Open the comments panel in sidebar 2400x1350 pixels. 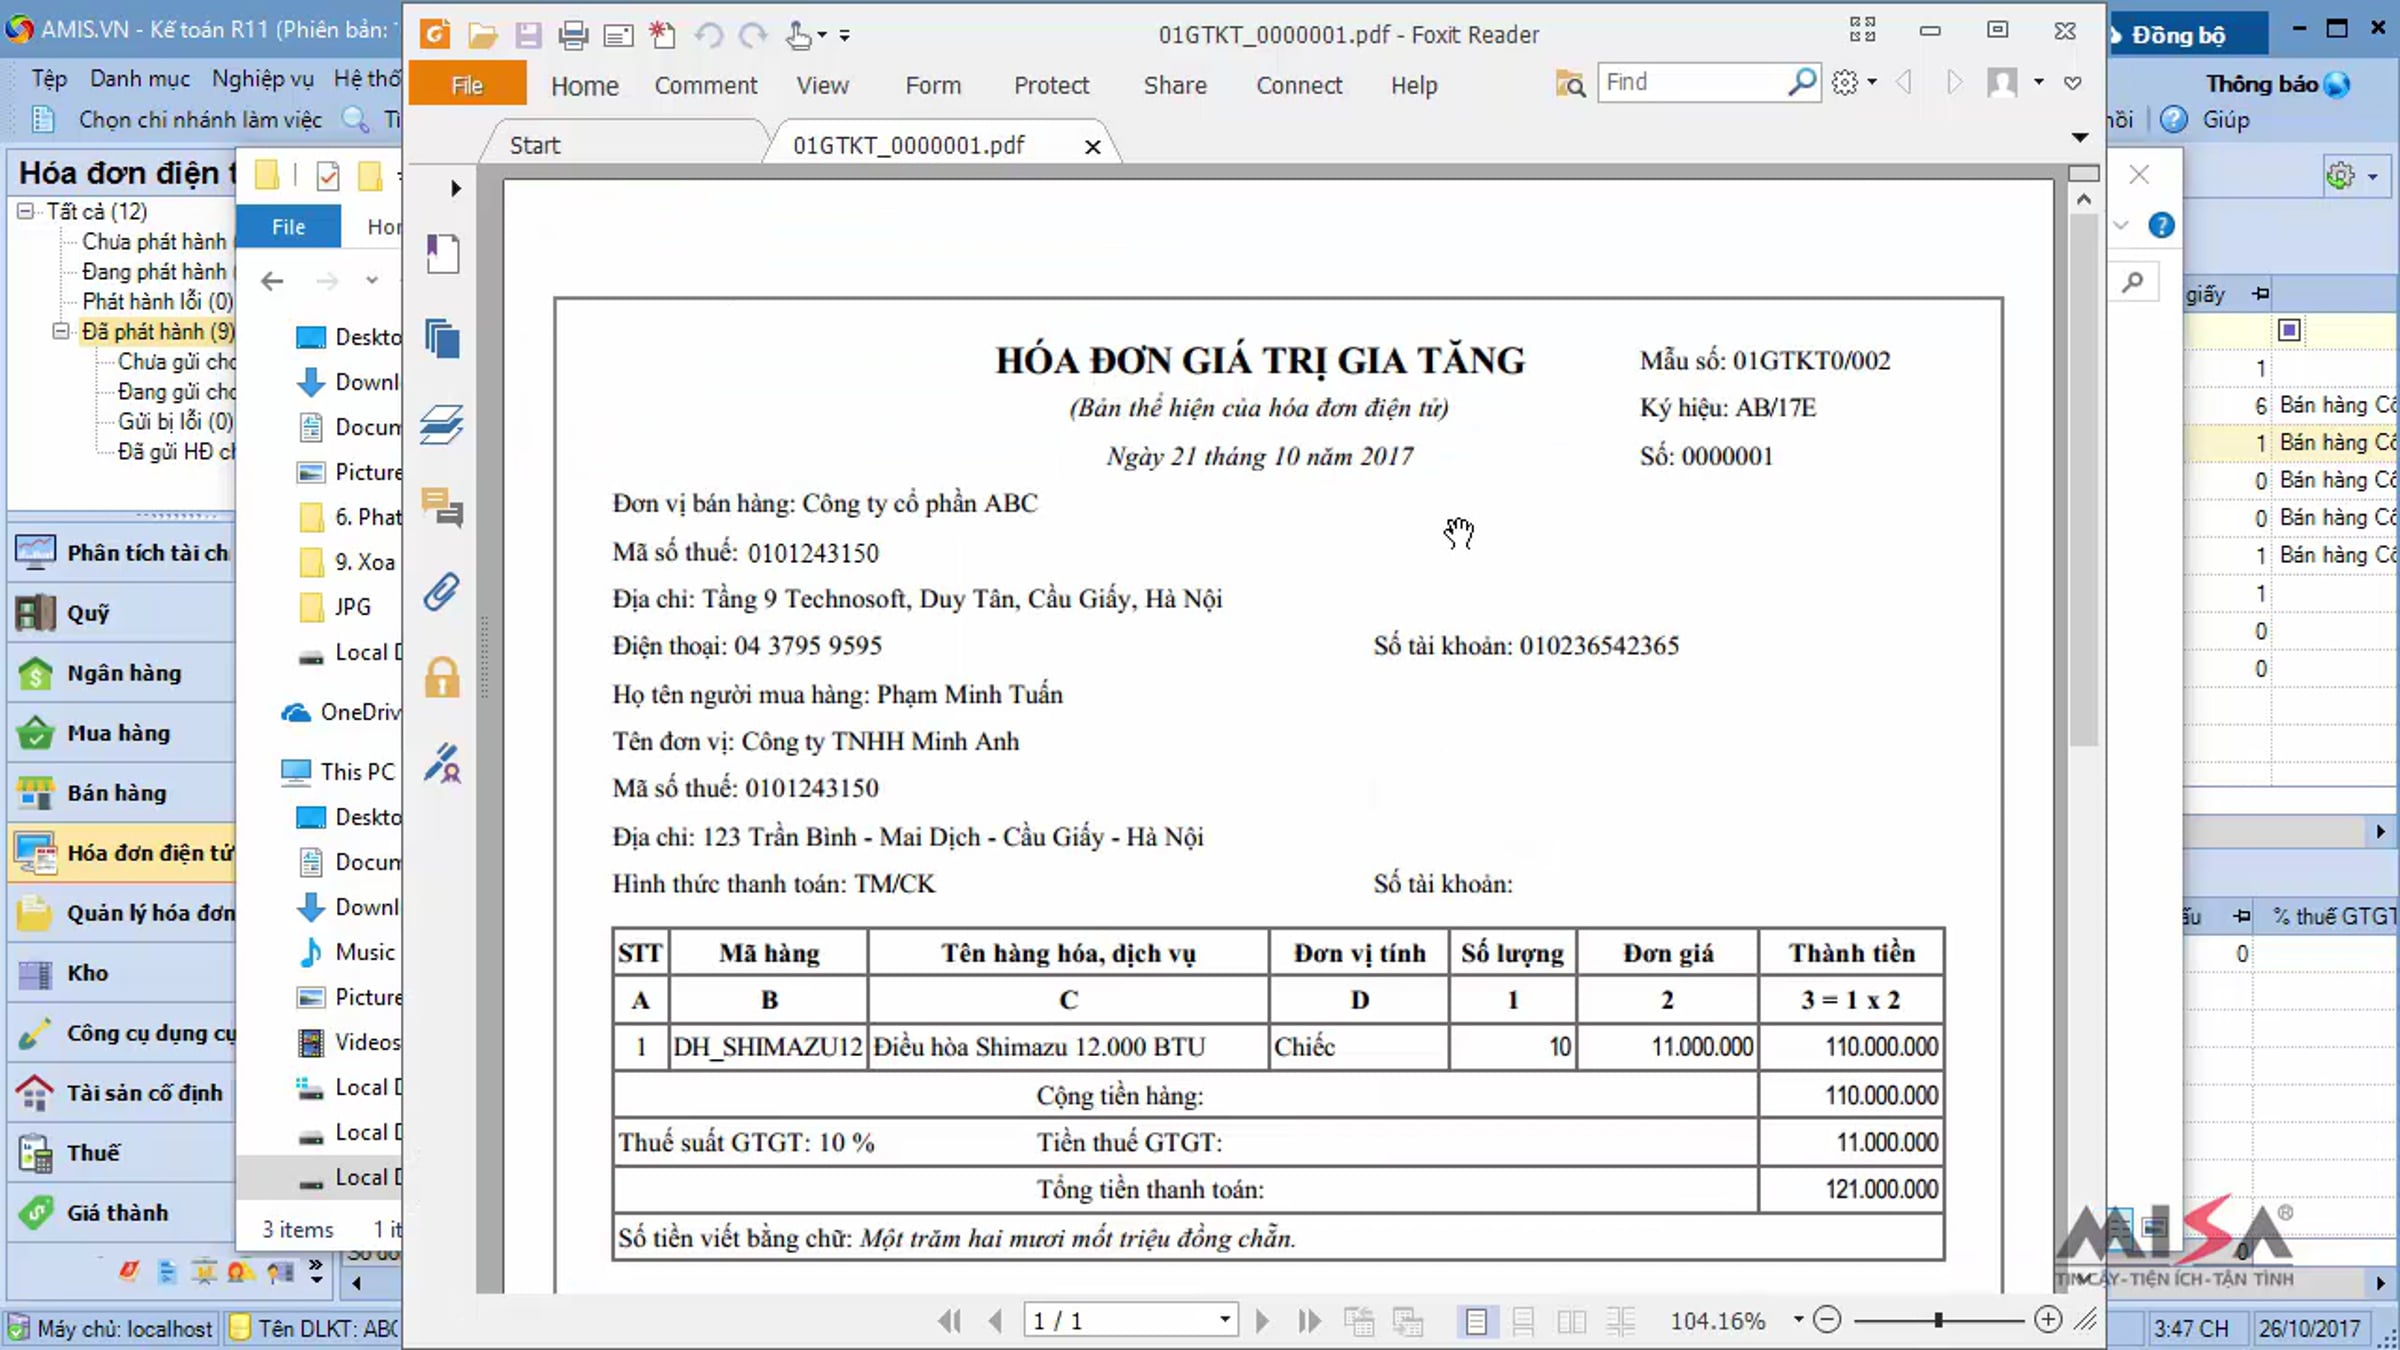coord(442,507)
